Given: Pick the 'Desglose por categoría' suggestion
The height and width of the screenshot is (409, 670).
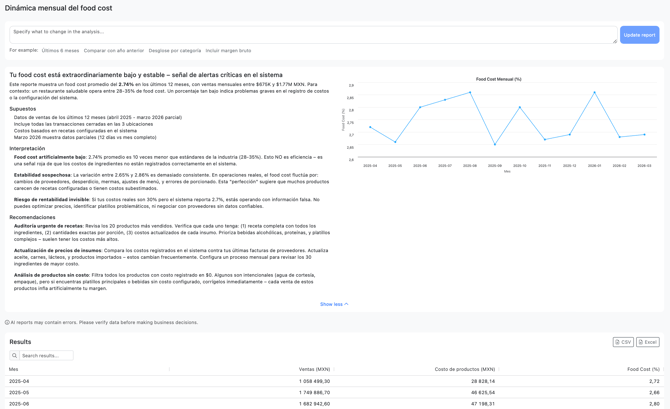Looking at the screenshot, I should point(175,51).
